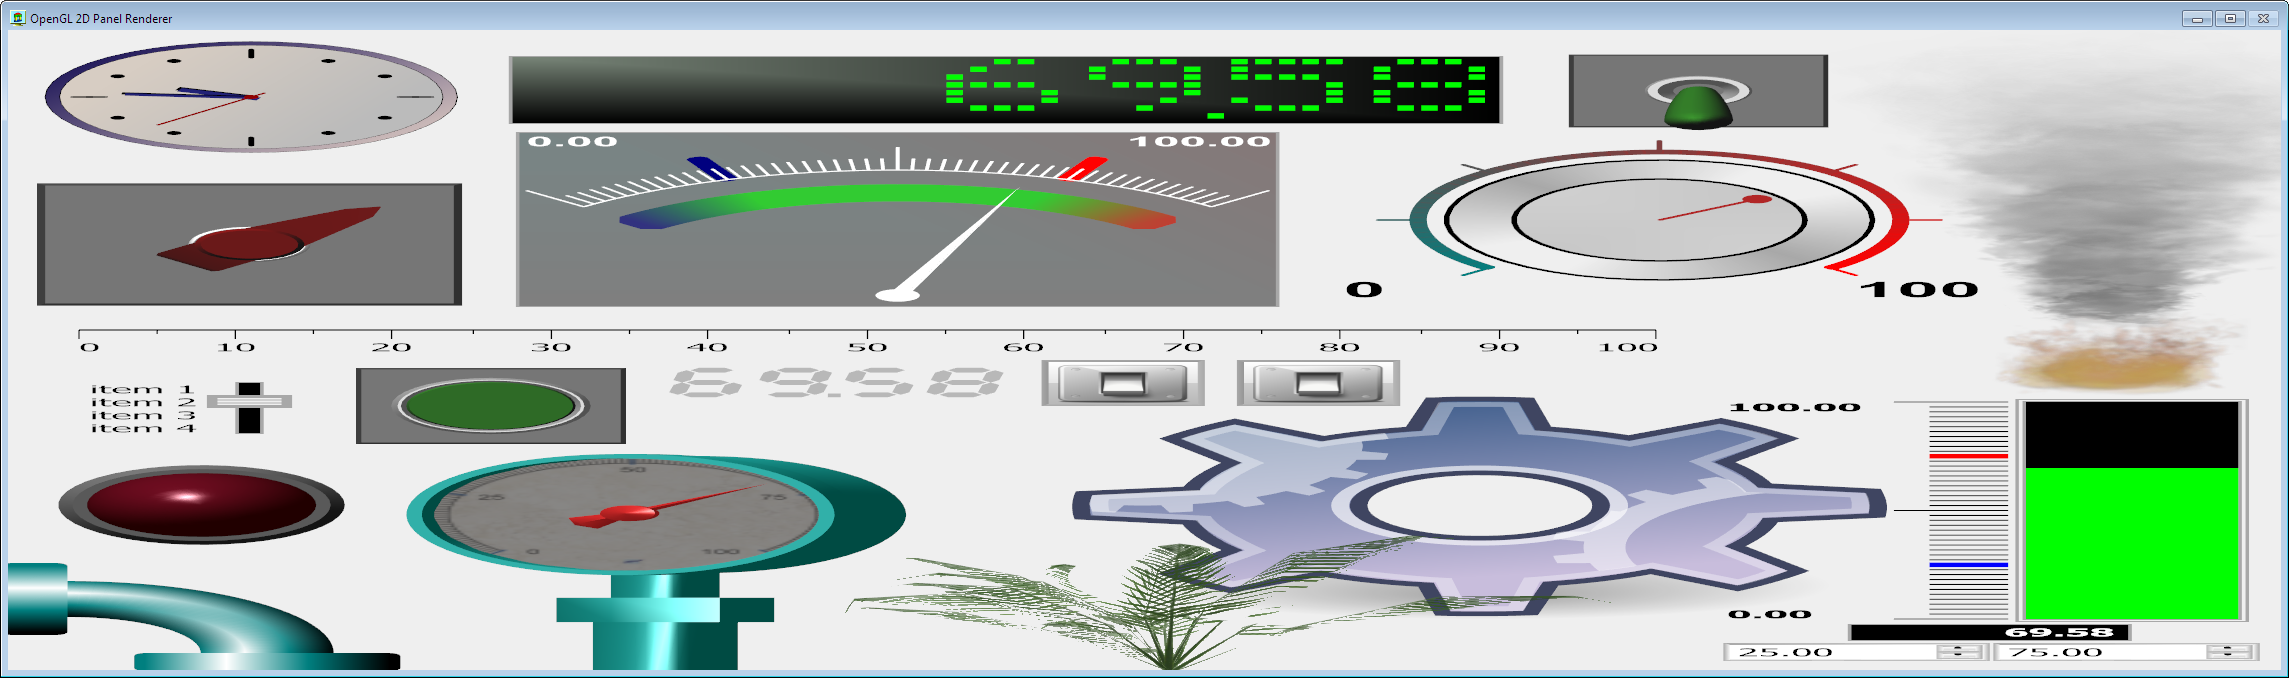The width and height of the screenshot is (2289, 678).
Task: Click inside the 25.00 numeric input field
Action: click(x=1830, y=652)
